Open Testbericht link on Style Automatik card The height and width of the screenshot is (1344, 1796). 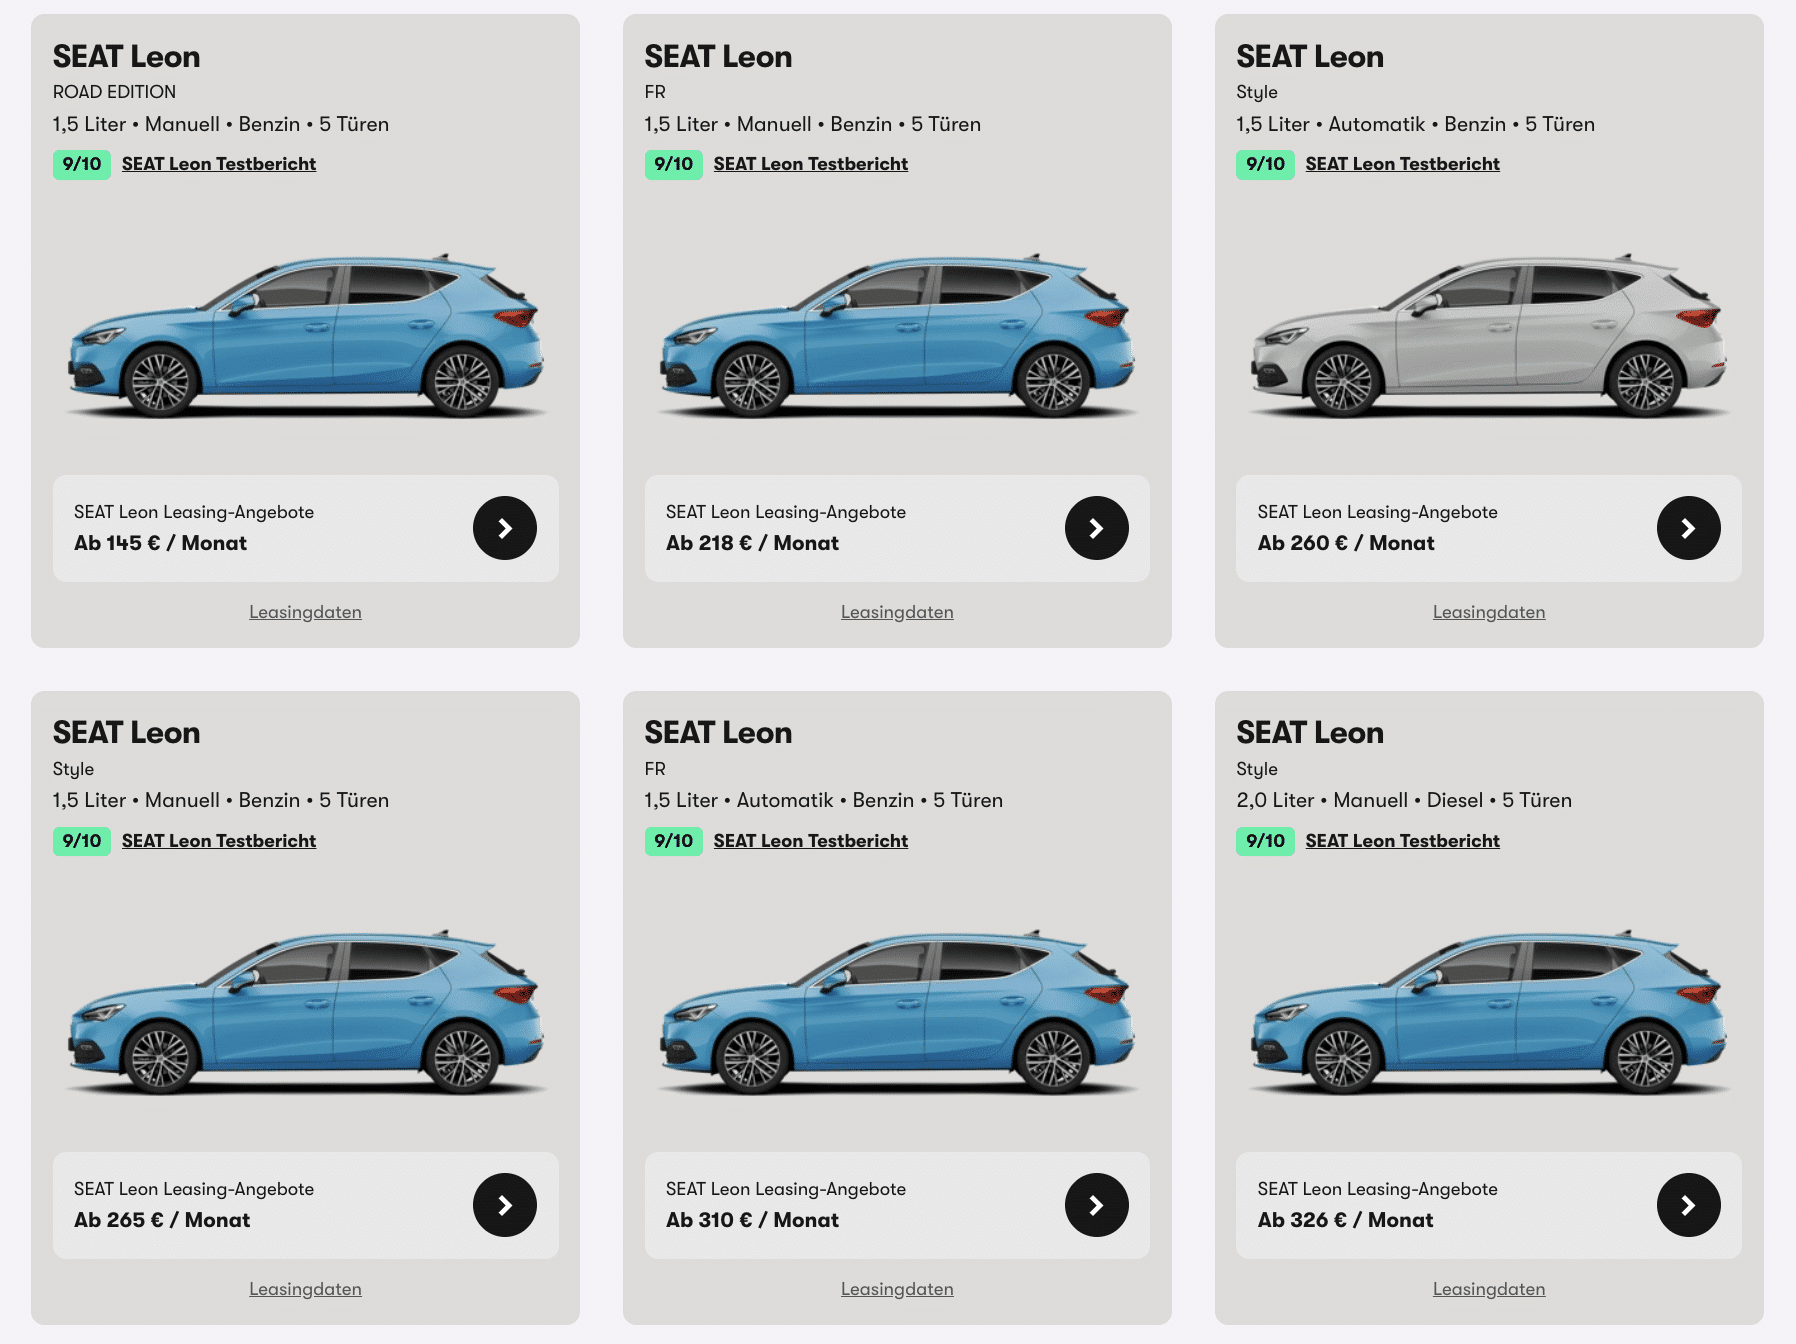tap(1402, 164)
